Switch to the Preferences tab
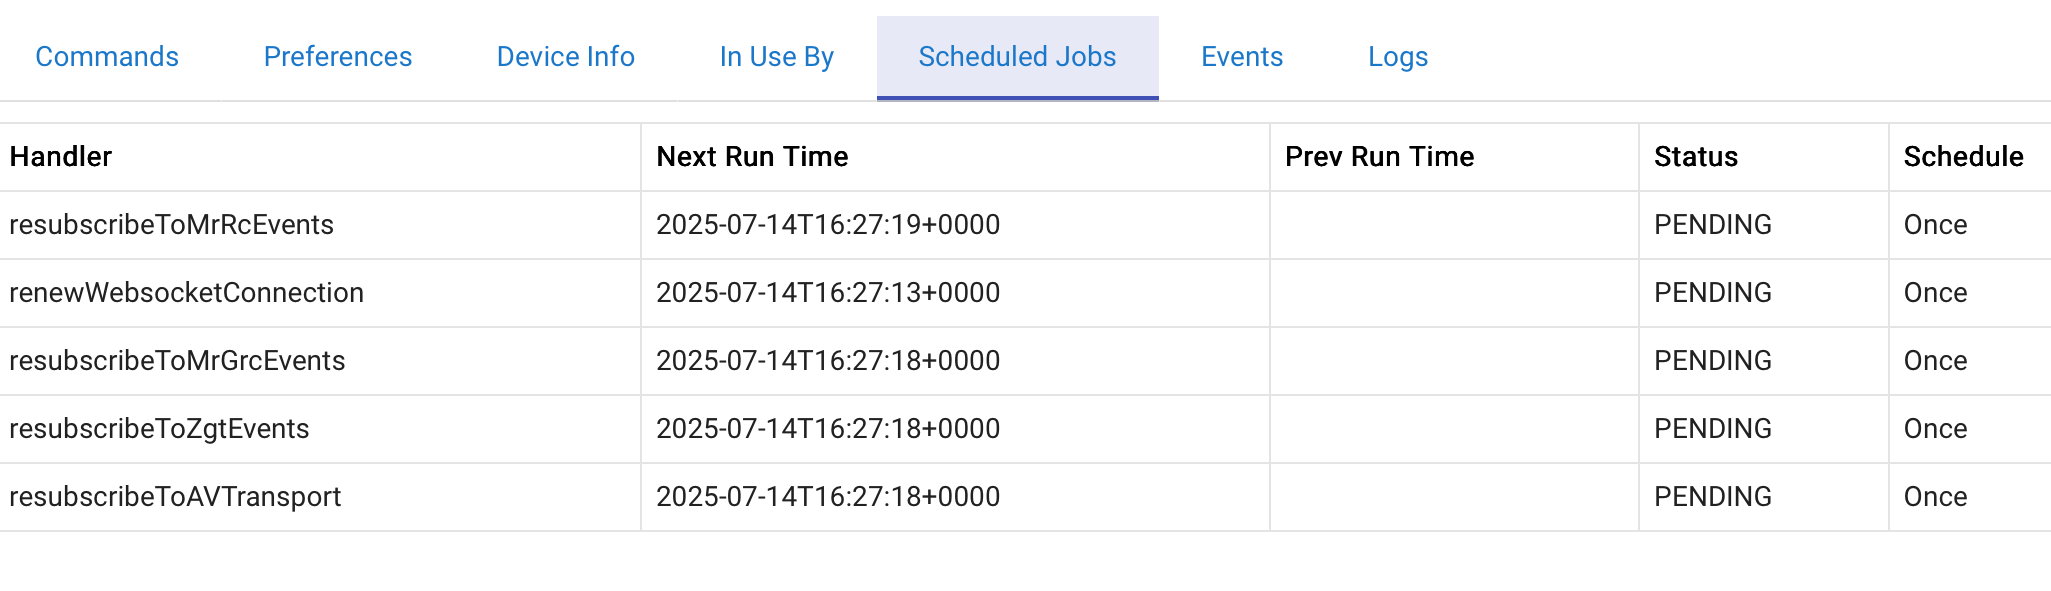Viewport: 2051px width, 591px height. click(x=338, y=57)
